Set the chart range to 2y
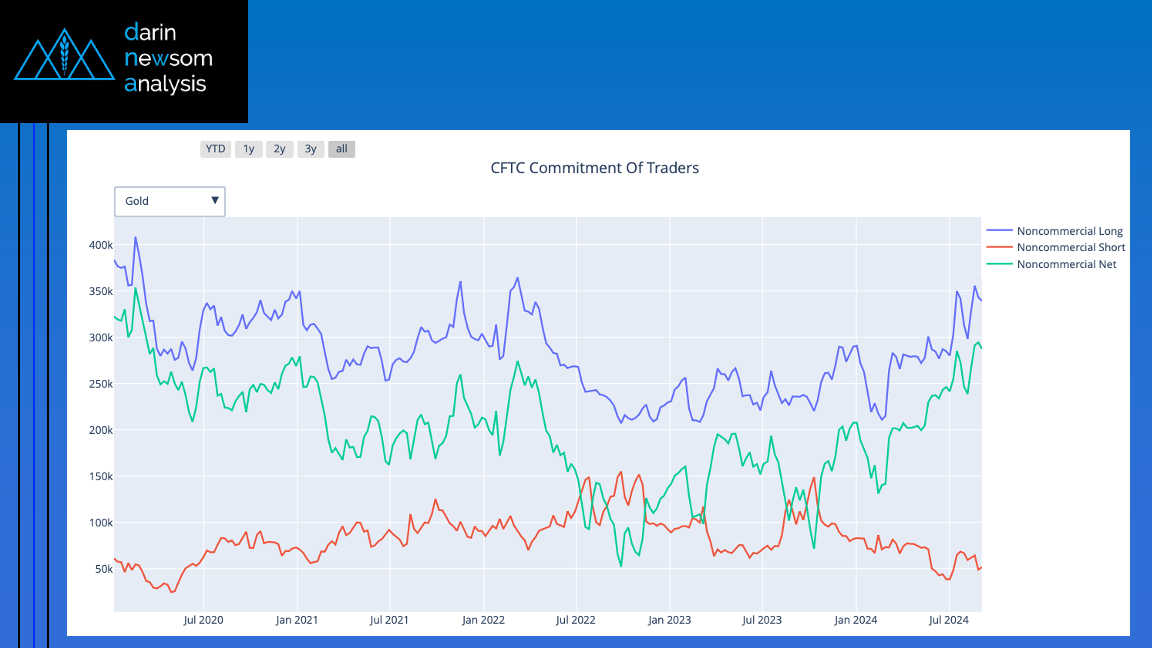Viewport: 1152px width, 648px height. tap(280, 149)
